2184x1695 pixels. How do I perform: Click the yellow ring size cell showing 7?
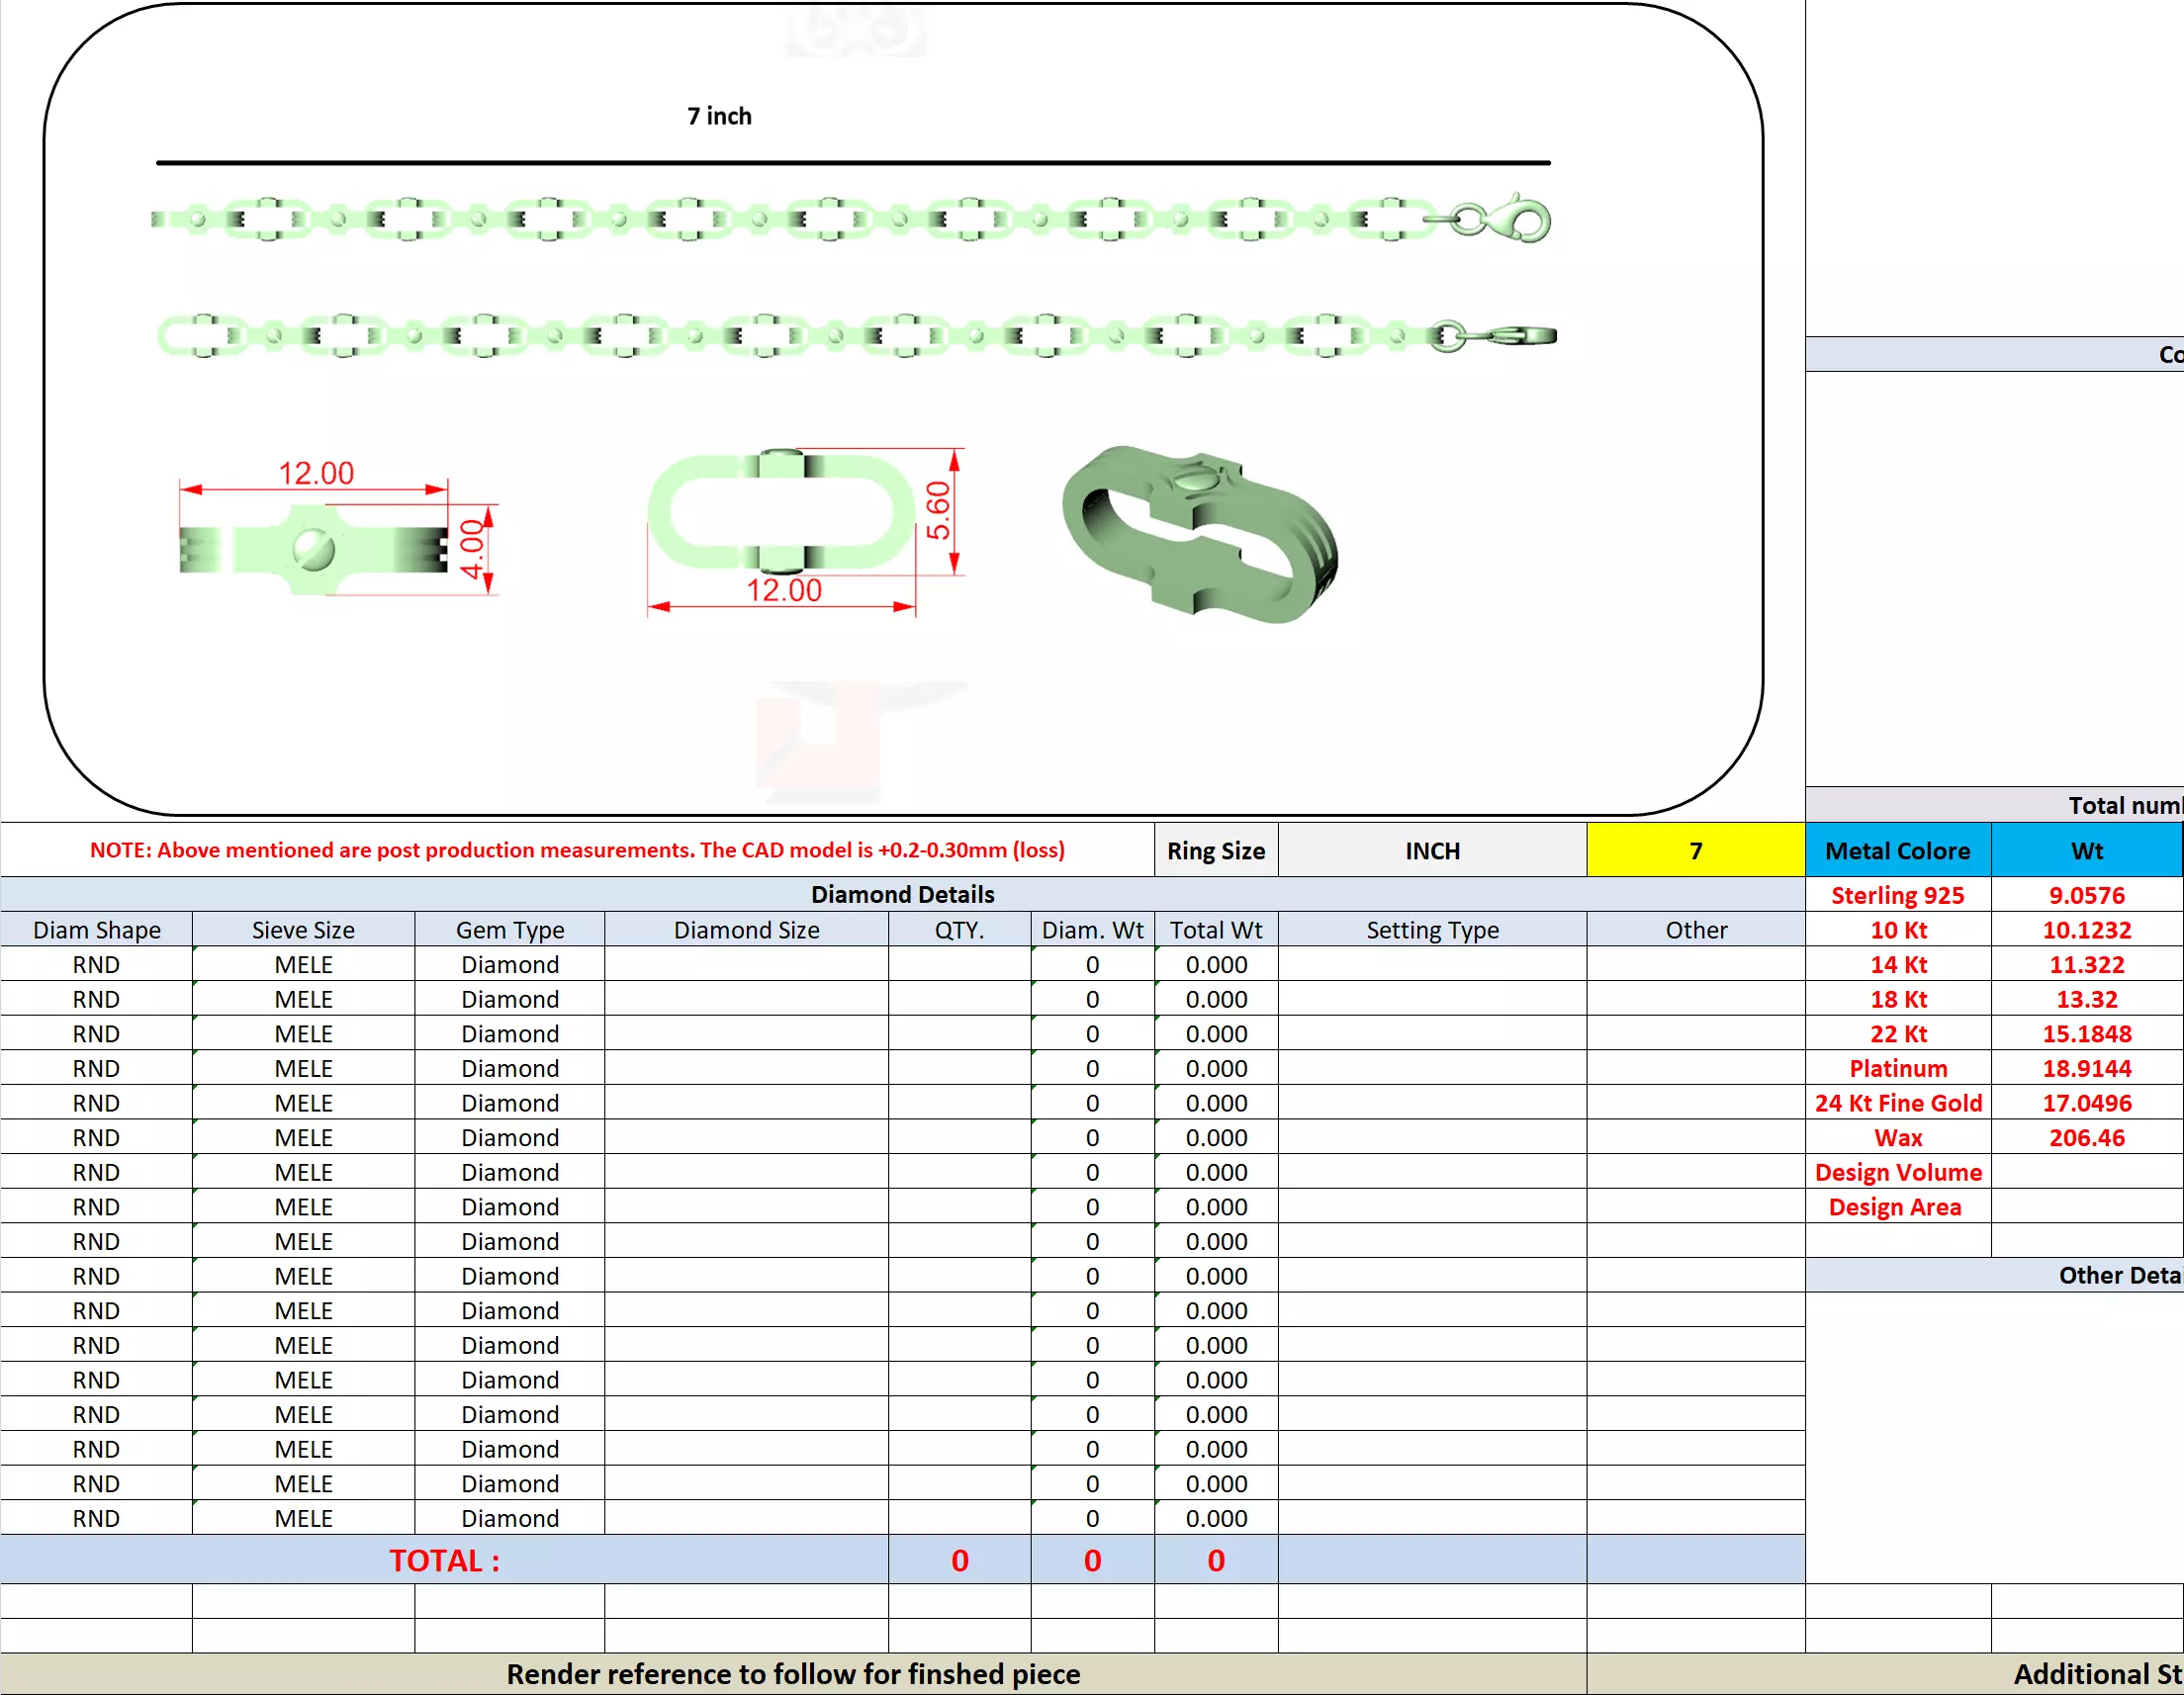pyautogui.click(x=1695, y=850)
